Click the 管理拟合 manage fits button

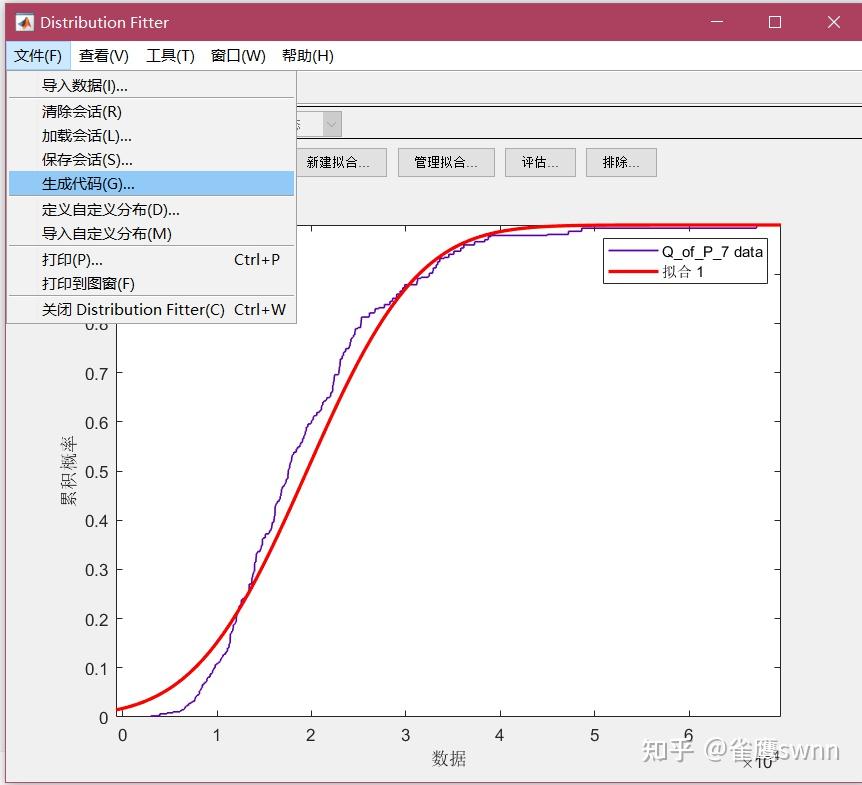click(446, 162)
